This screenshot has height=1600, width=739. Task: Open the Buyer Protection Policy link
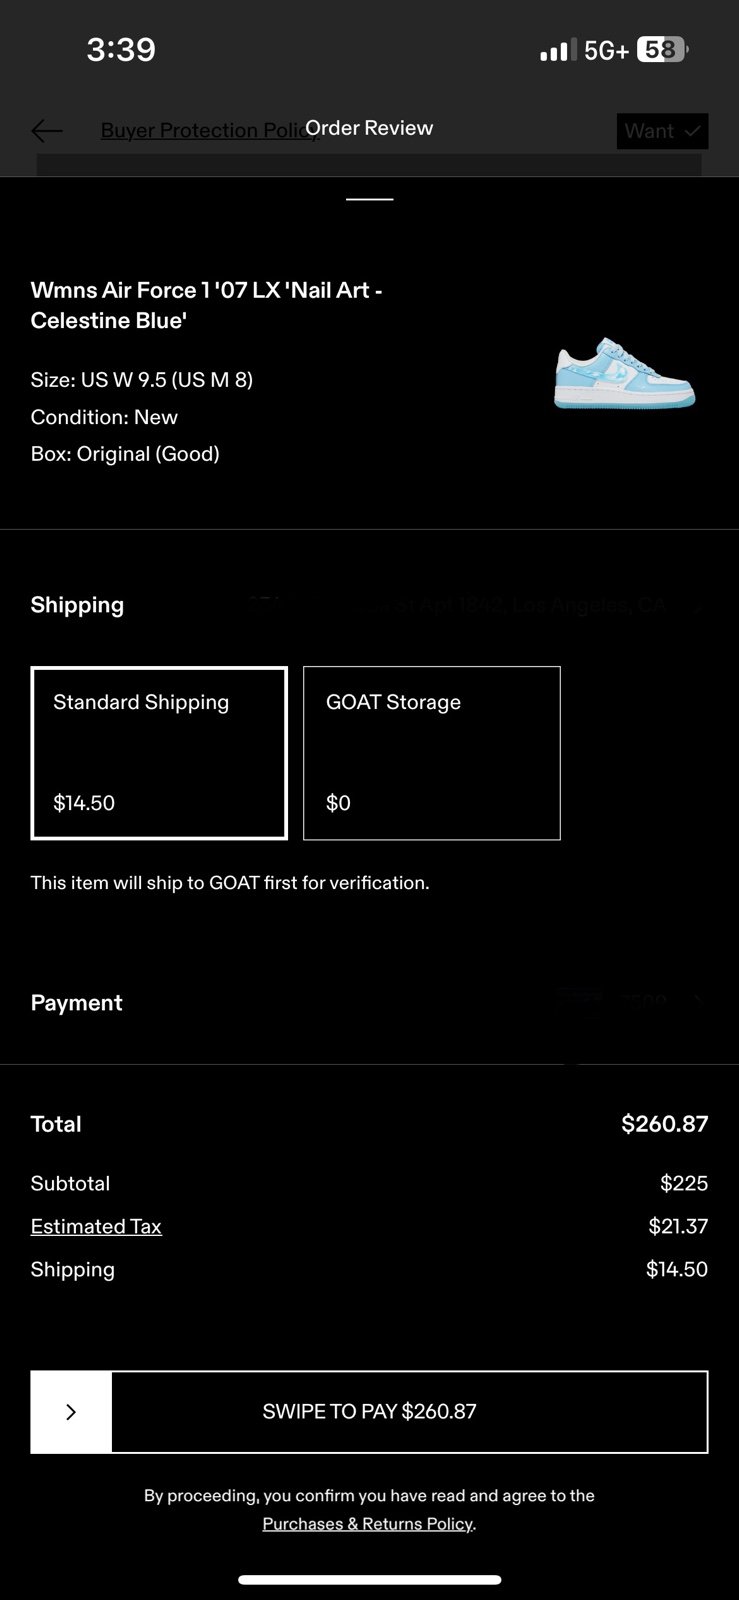coord(208,131)
